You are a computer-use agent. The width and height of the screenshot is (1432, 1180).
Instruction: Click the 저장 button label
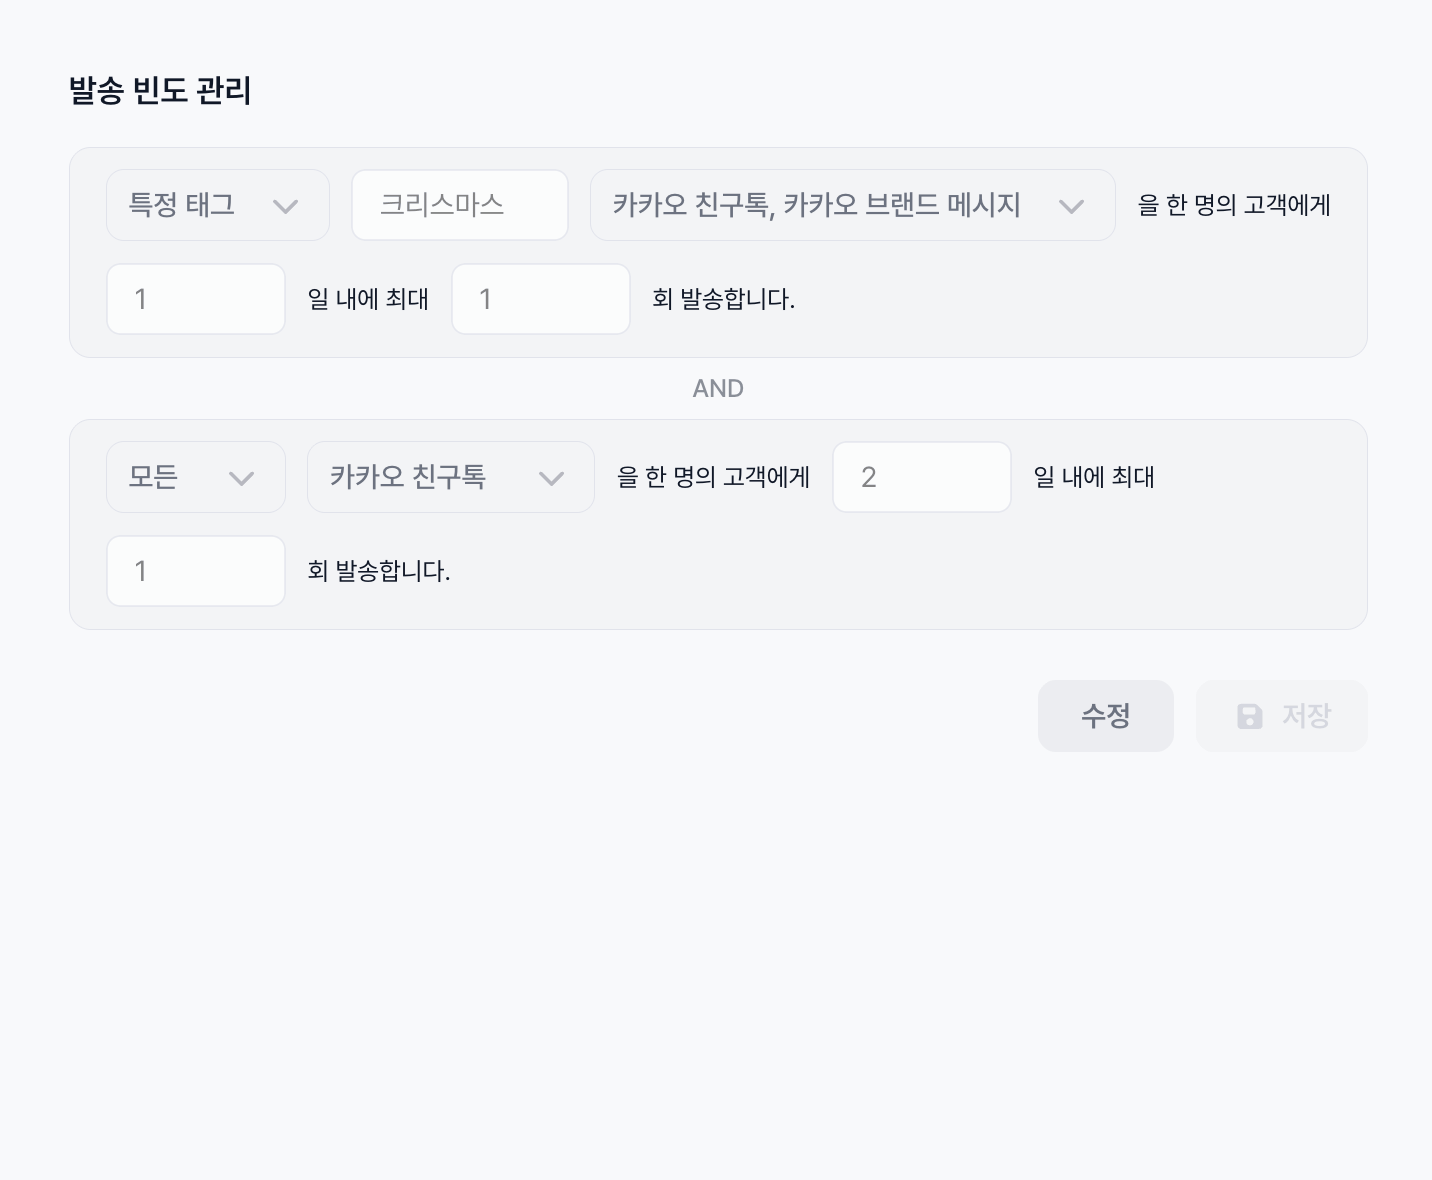coord(1306,716)
